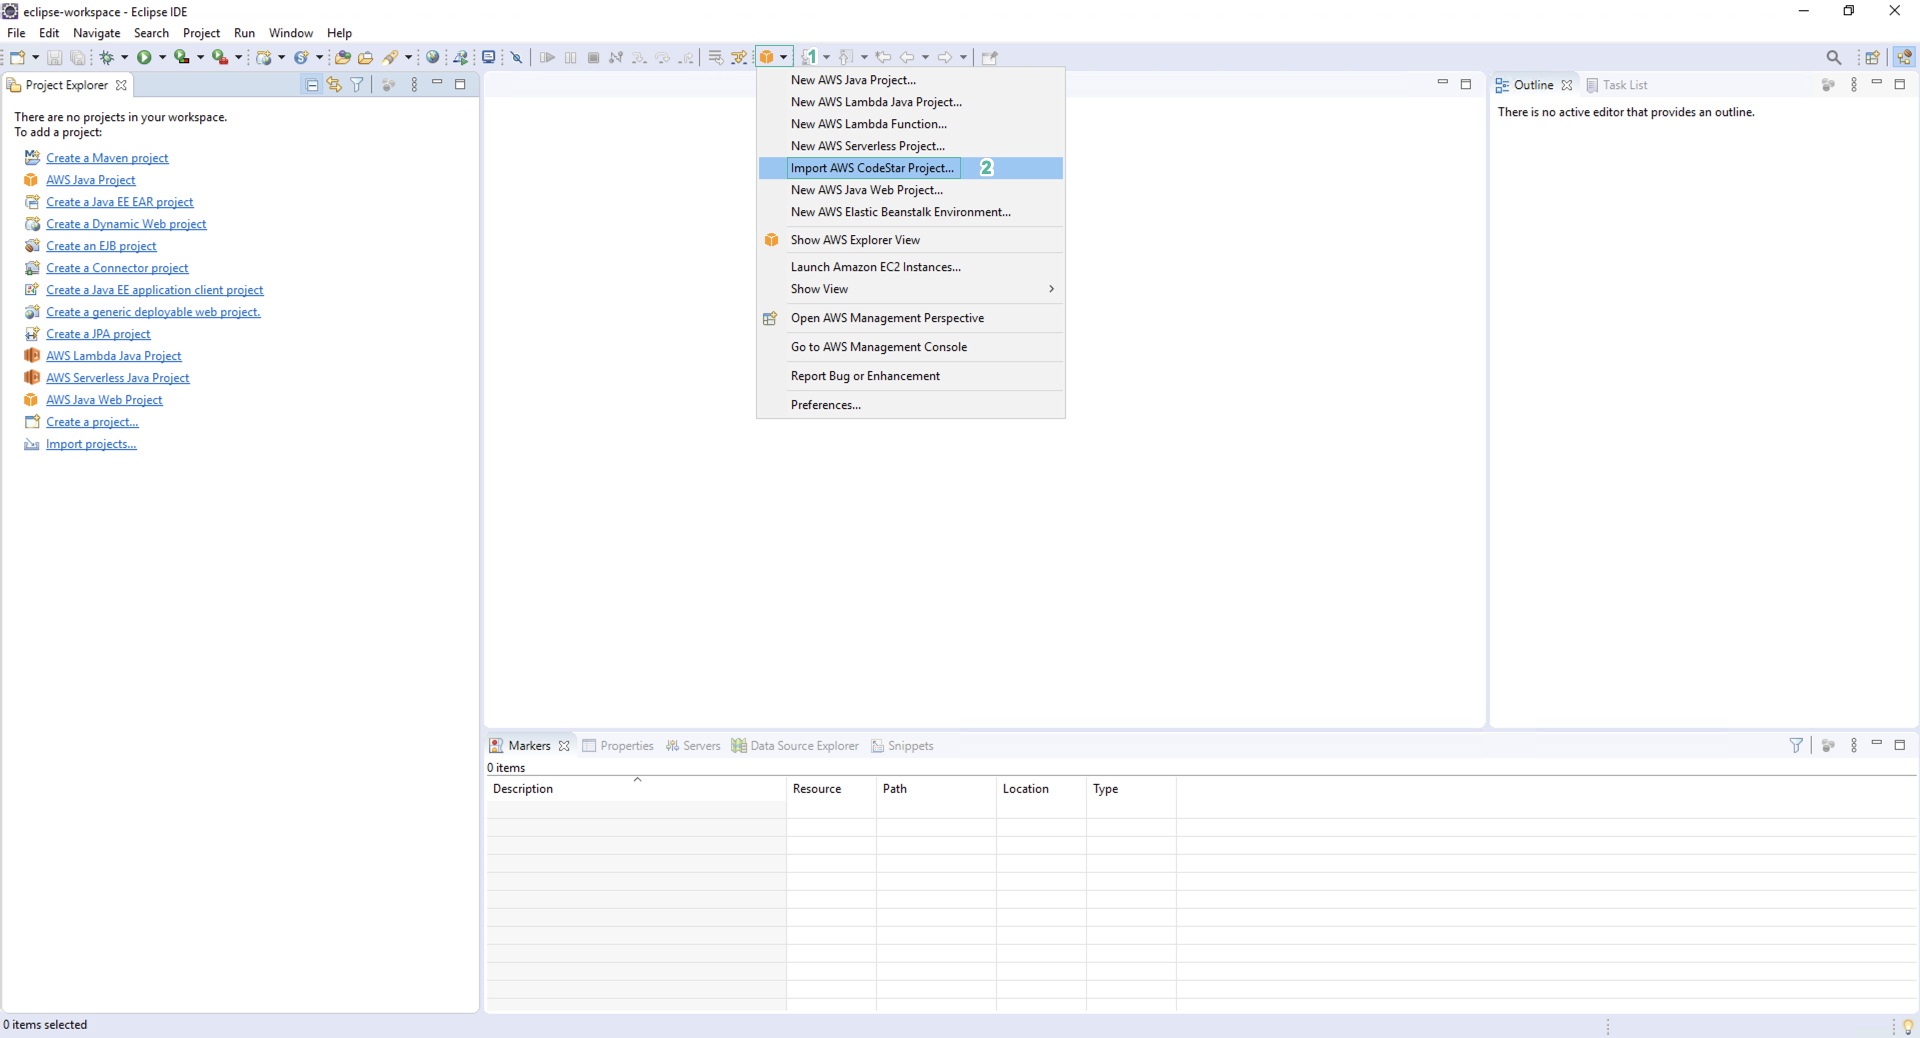Image resolution: width=1920 pixels, height=1038 pixels.
Task: Click the New wizard toolbar icon
Action: pyautogui.click(x=17, y=57)
